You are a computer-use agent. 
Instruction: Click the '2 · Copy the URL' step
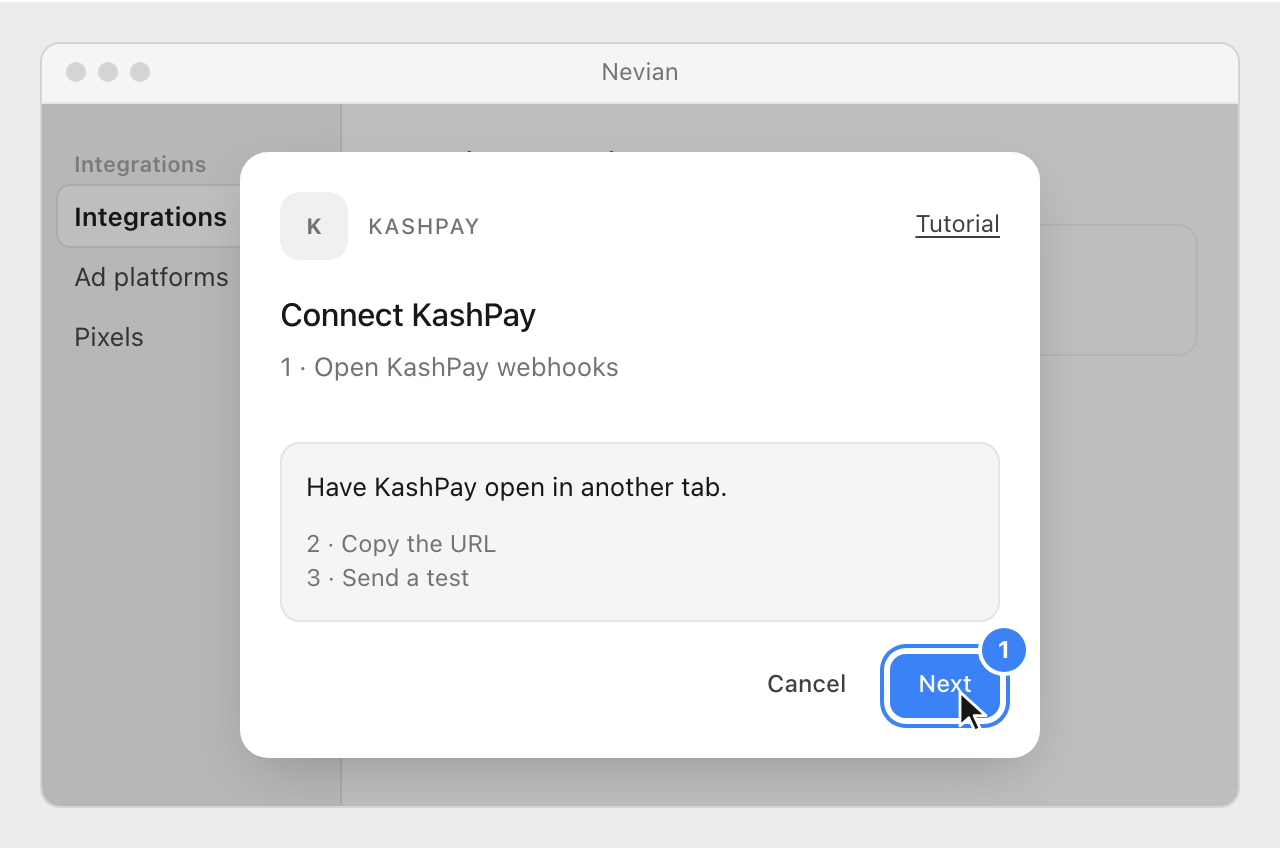401,544
